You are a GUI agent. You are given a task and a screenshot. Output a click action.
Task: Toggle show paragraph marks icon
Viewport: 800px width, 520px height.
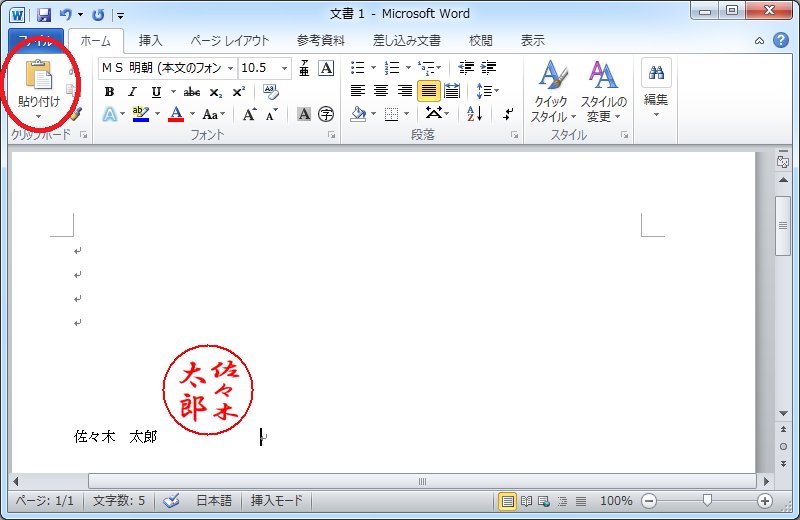508,114
